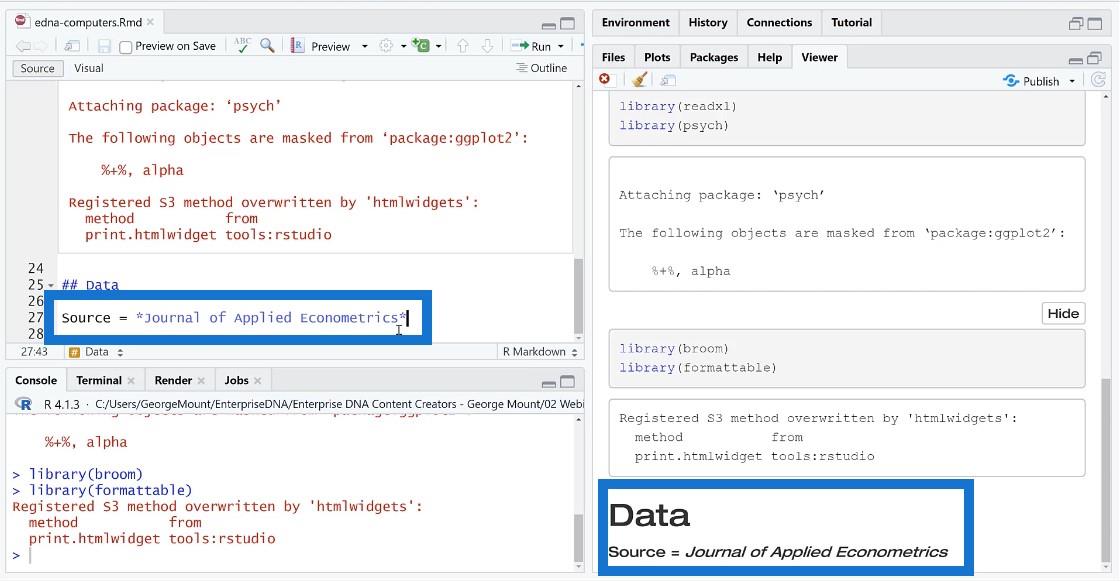Open the History tab

coord(708,22)
